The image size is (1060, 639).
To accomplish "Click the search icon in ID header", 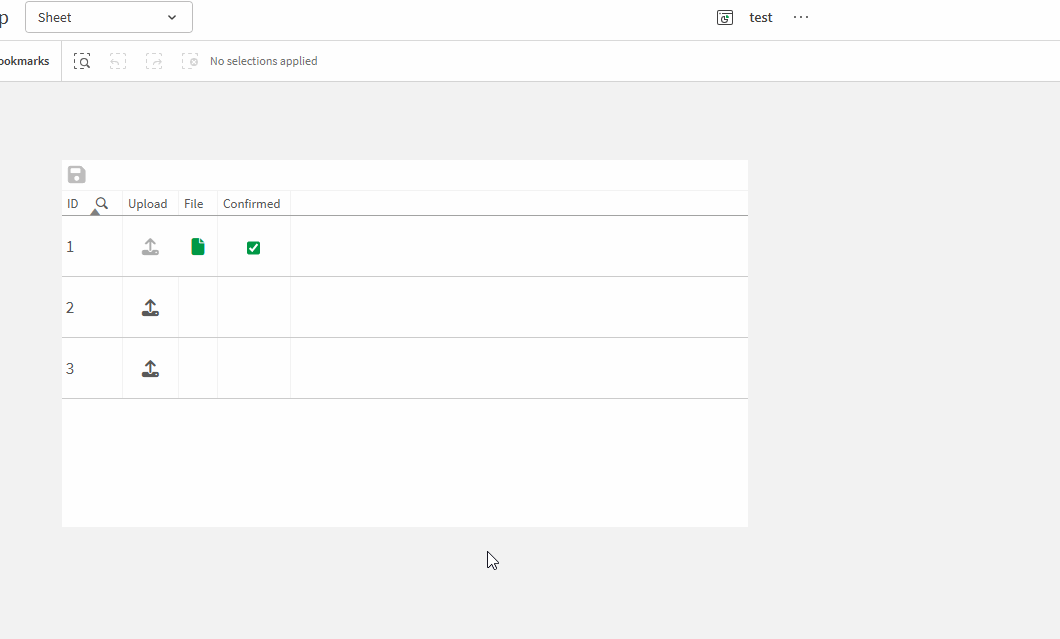I will (101, 203).
